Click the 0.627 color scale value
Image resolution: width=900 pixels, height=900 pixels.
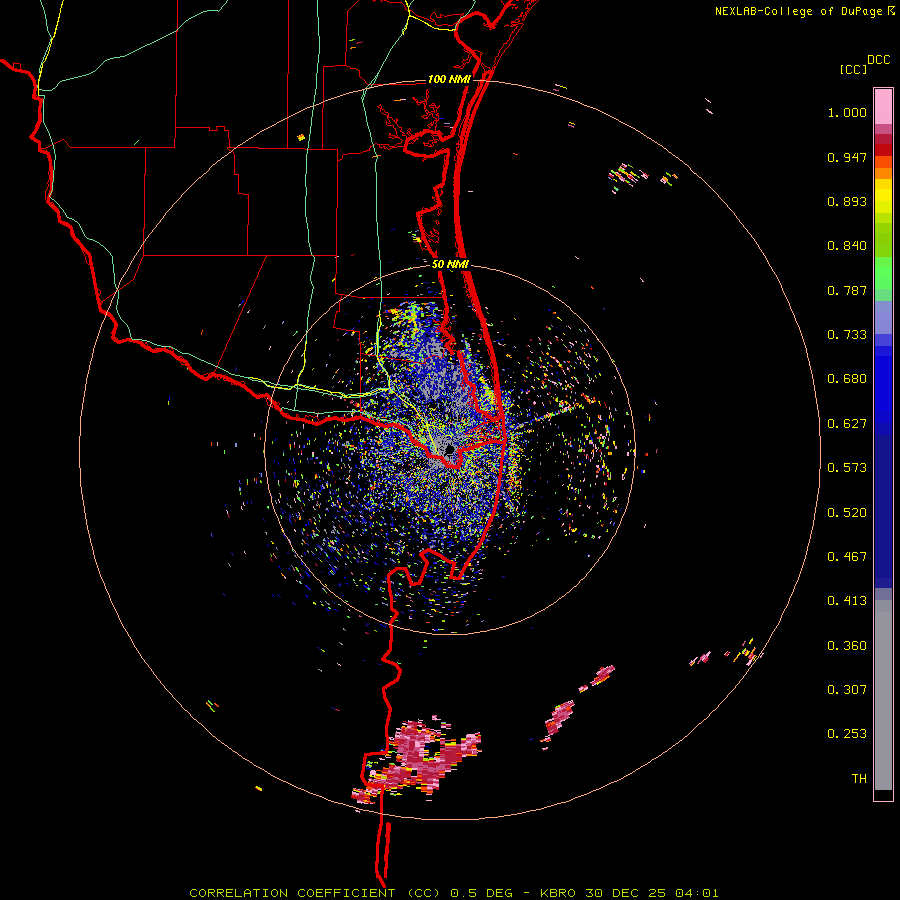point(847,424)
